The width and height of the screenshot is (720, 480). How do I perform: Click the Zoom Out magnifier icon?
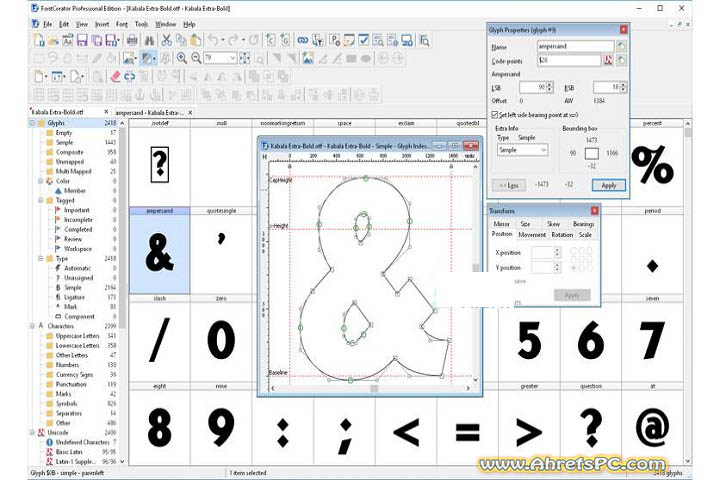196,58
